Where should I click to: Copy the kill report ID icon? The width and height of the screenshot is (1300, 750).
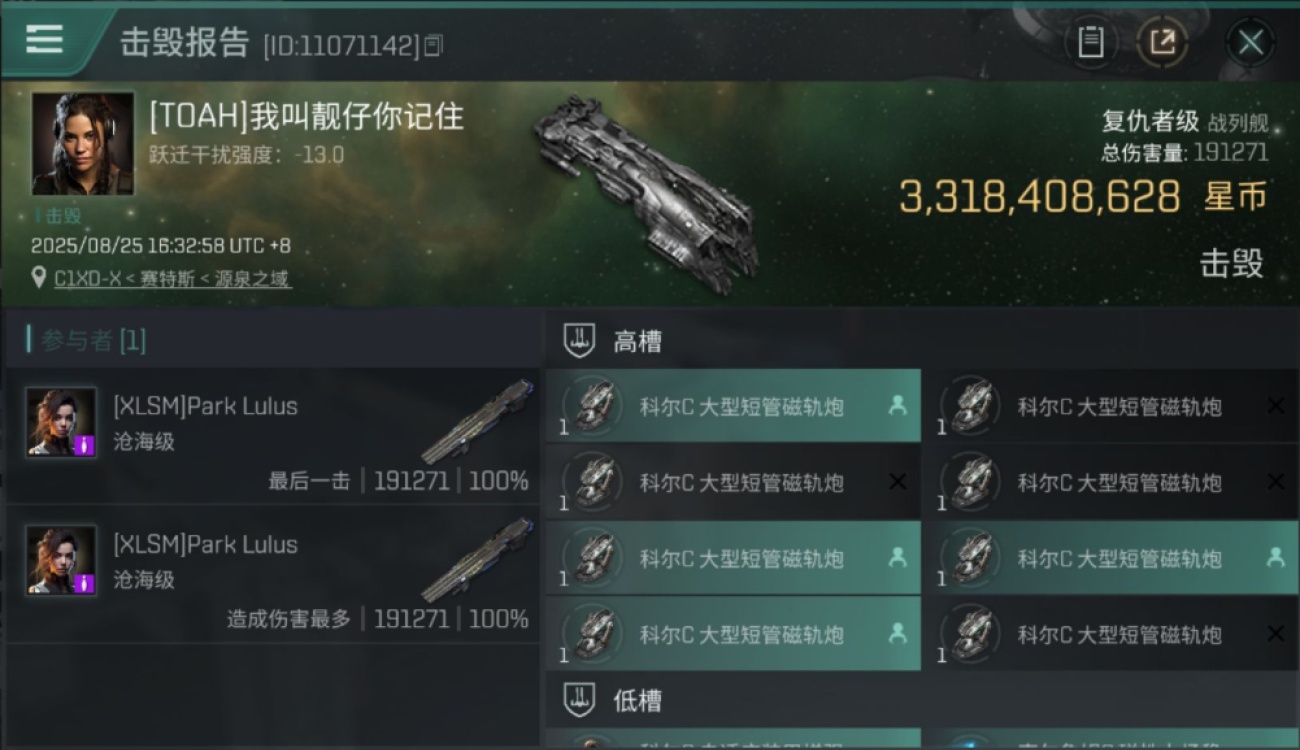(x=433, y=45)
